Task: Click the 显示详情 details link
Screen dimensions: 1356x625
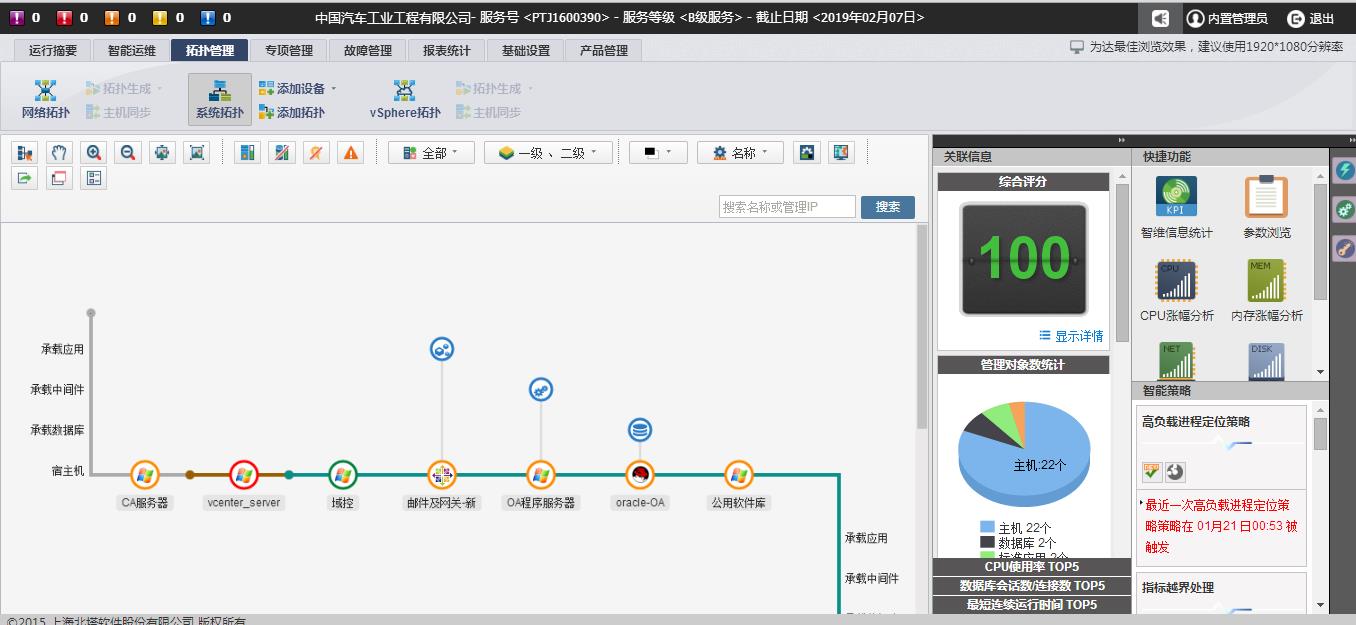Action: (x=1075, y=336)
